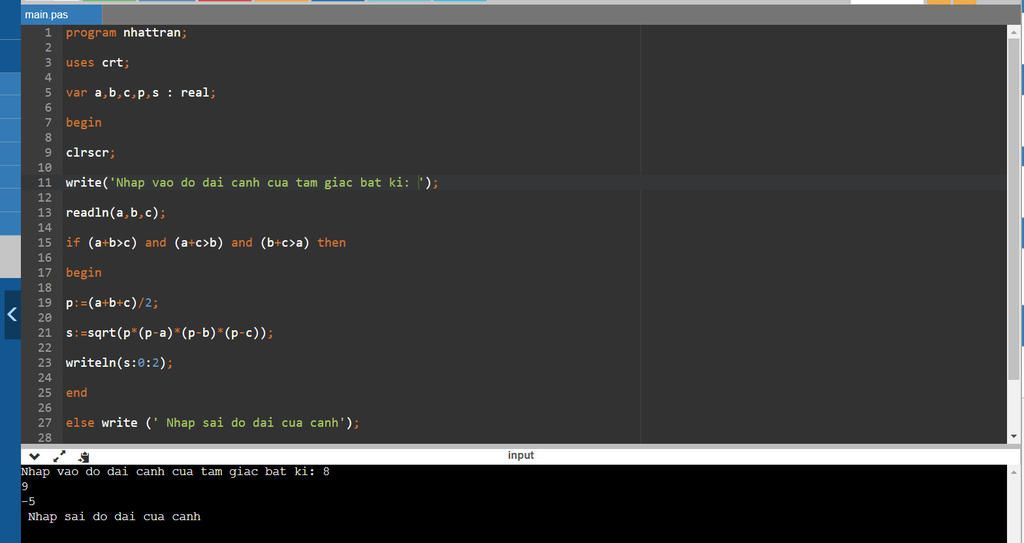Click the 'begin' keyword on line 7

pyautogui.click(x=84, y=123)
